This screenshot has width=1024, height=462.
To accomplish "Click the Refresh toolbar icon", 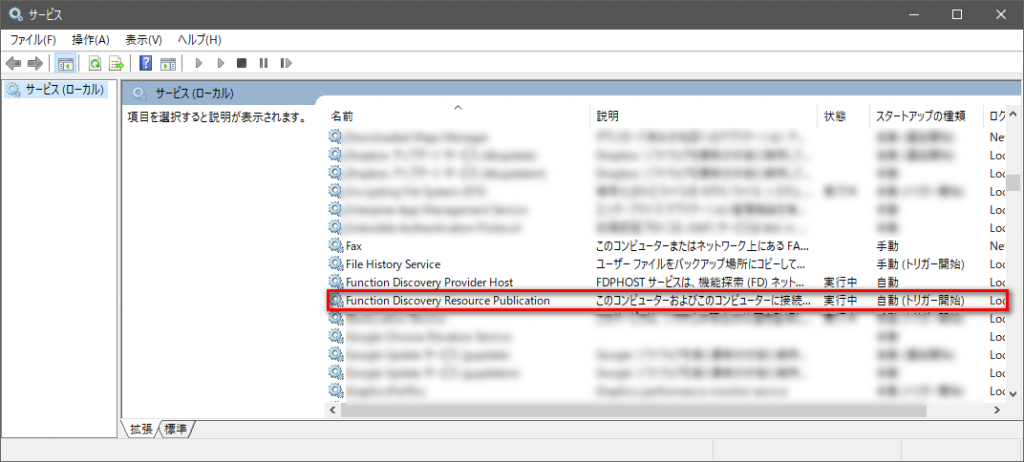I will tap(94, 63).
